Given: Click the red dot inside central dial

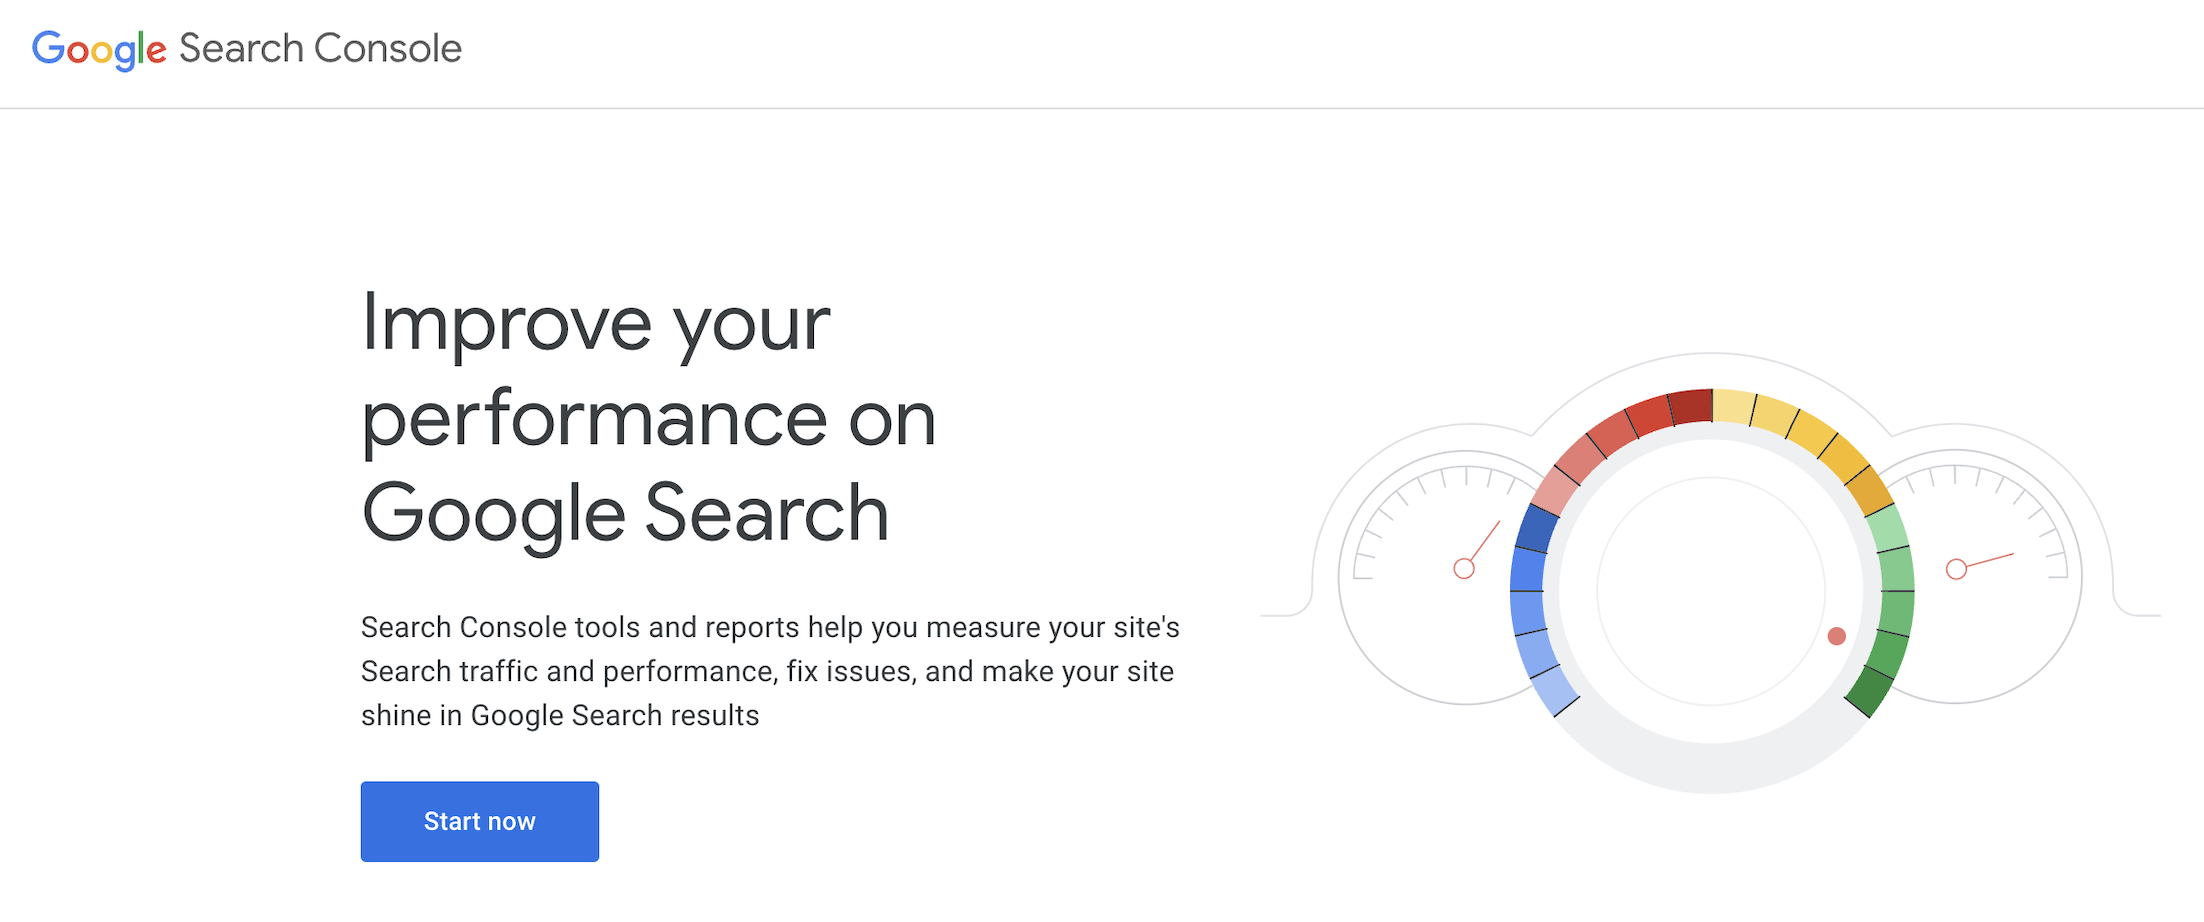Looking at the screenshot, I should coord(1836,636).
